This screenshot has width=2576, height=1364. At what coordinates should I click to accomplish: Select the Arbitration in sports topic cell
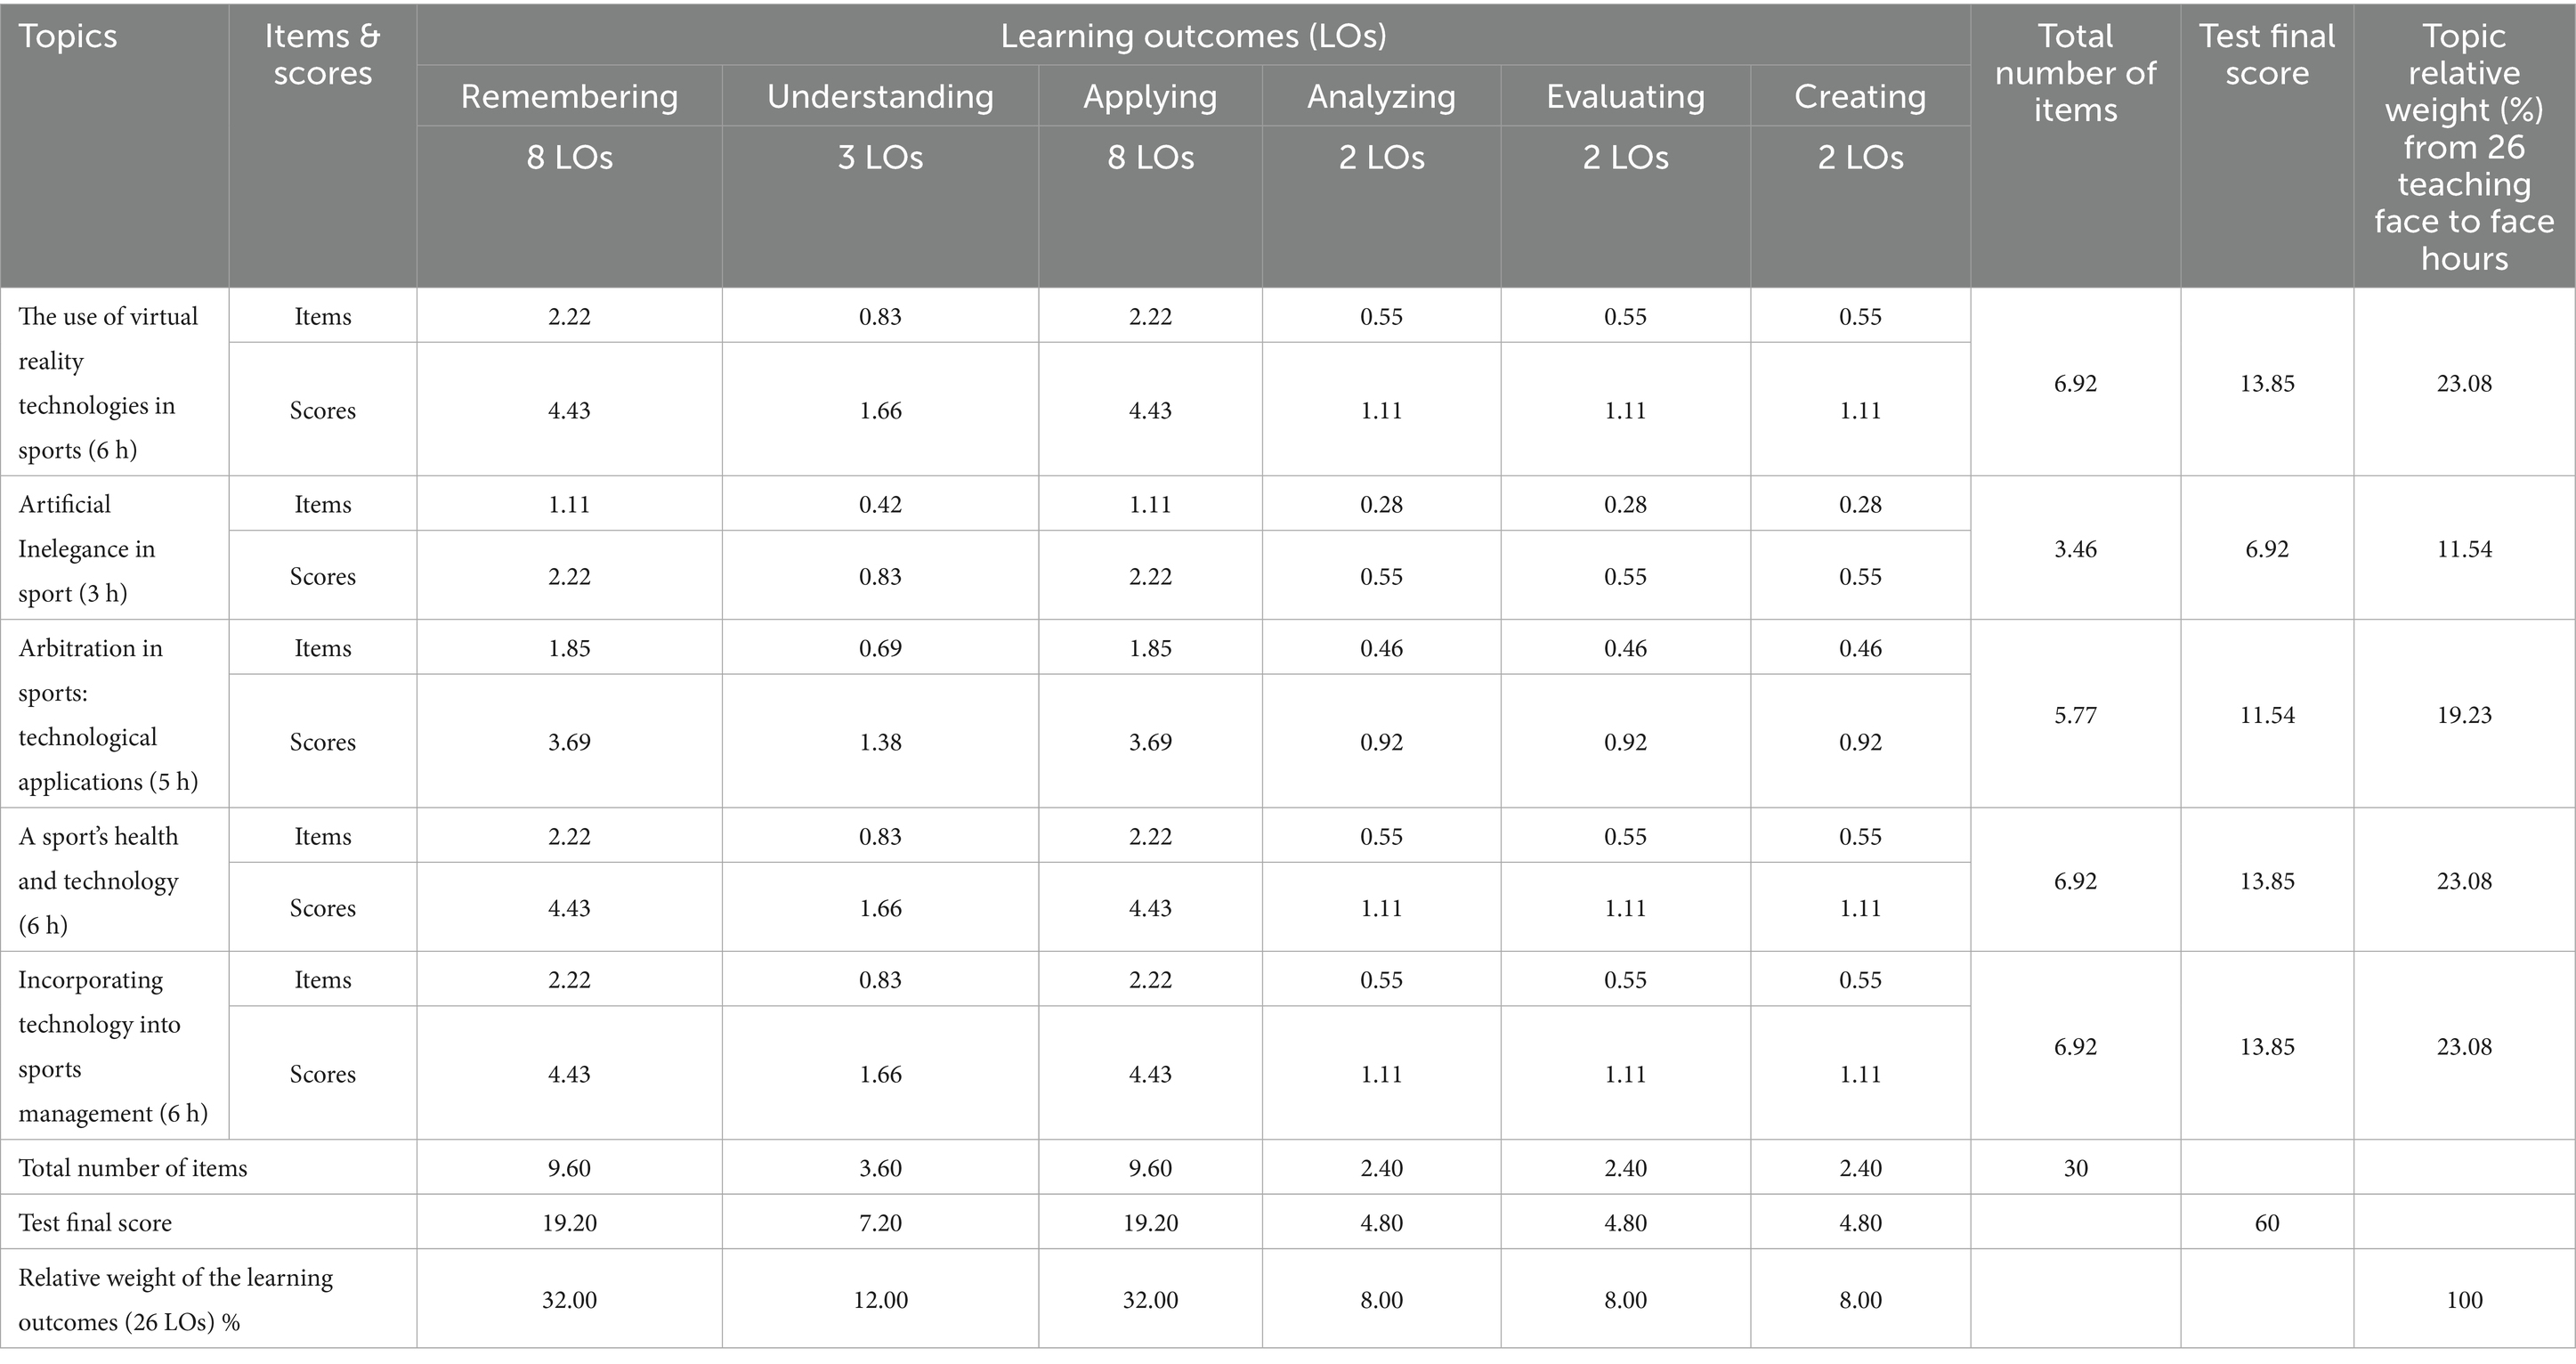coord(108,715)
